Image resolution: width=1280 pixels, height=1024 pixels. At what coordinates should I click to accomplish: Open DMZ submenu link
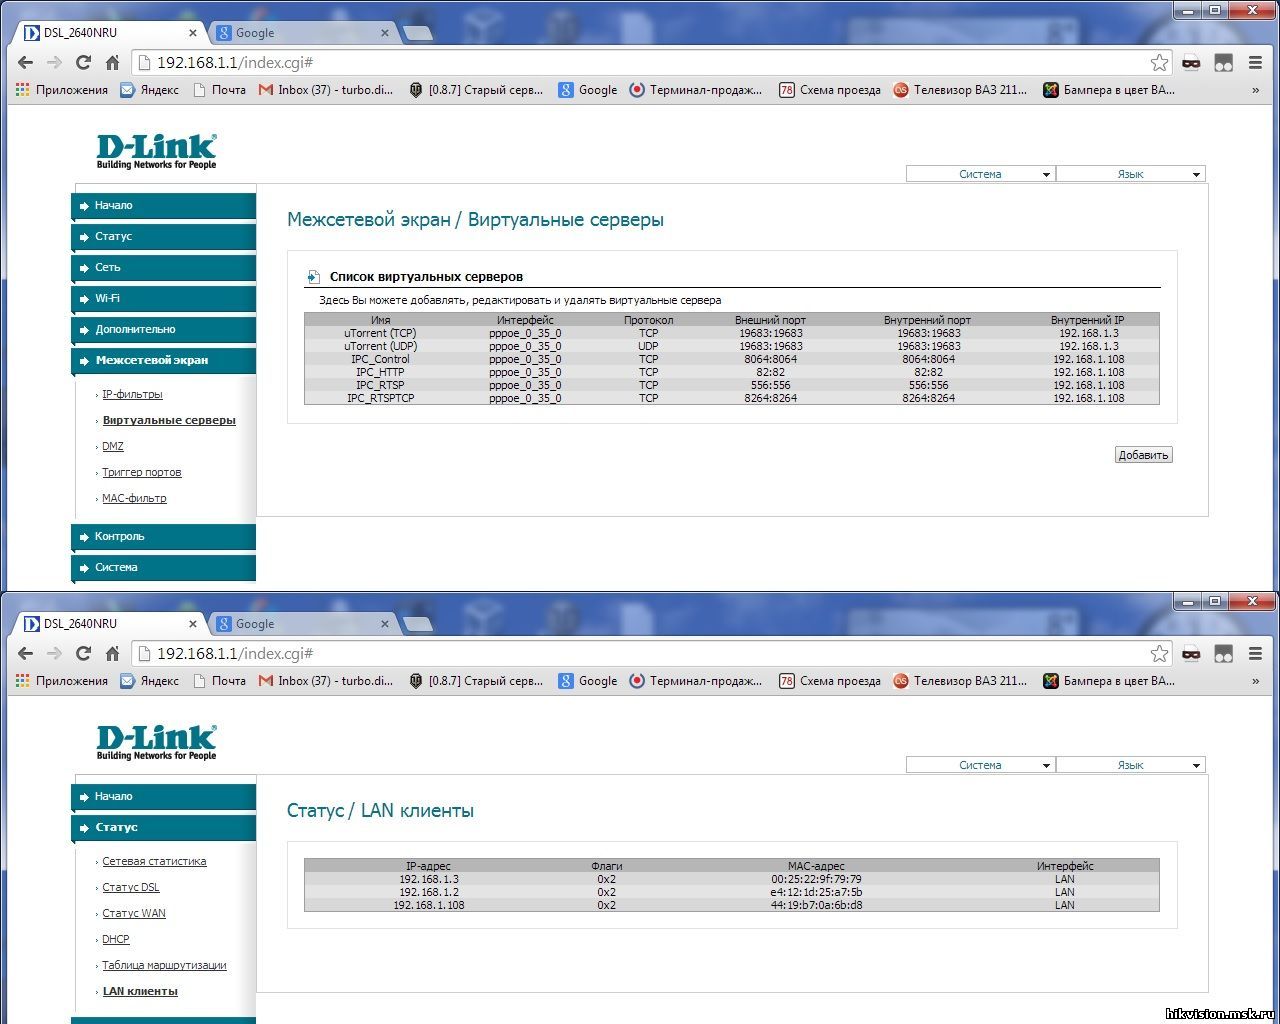coord(113,447)
